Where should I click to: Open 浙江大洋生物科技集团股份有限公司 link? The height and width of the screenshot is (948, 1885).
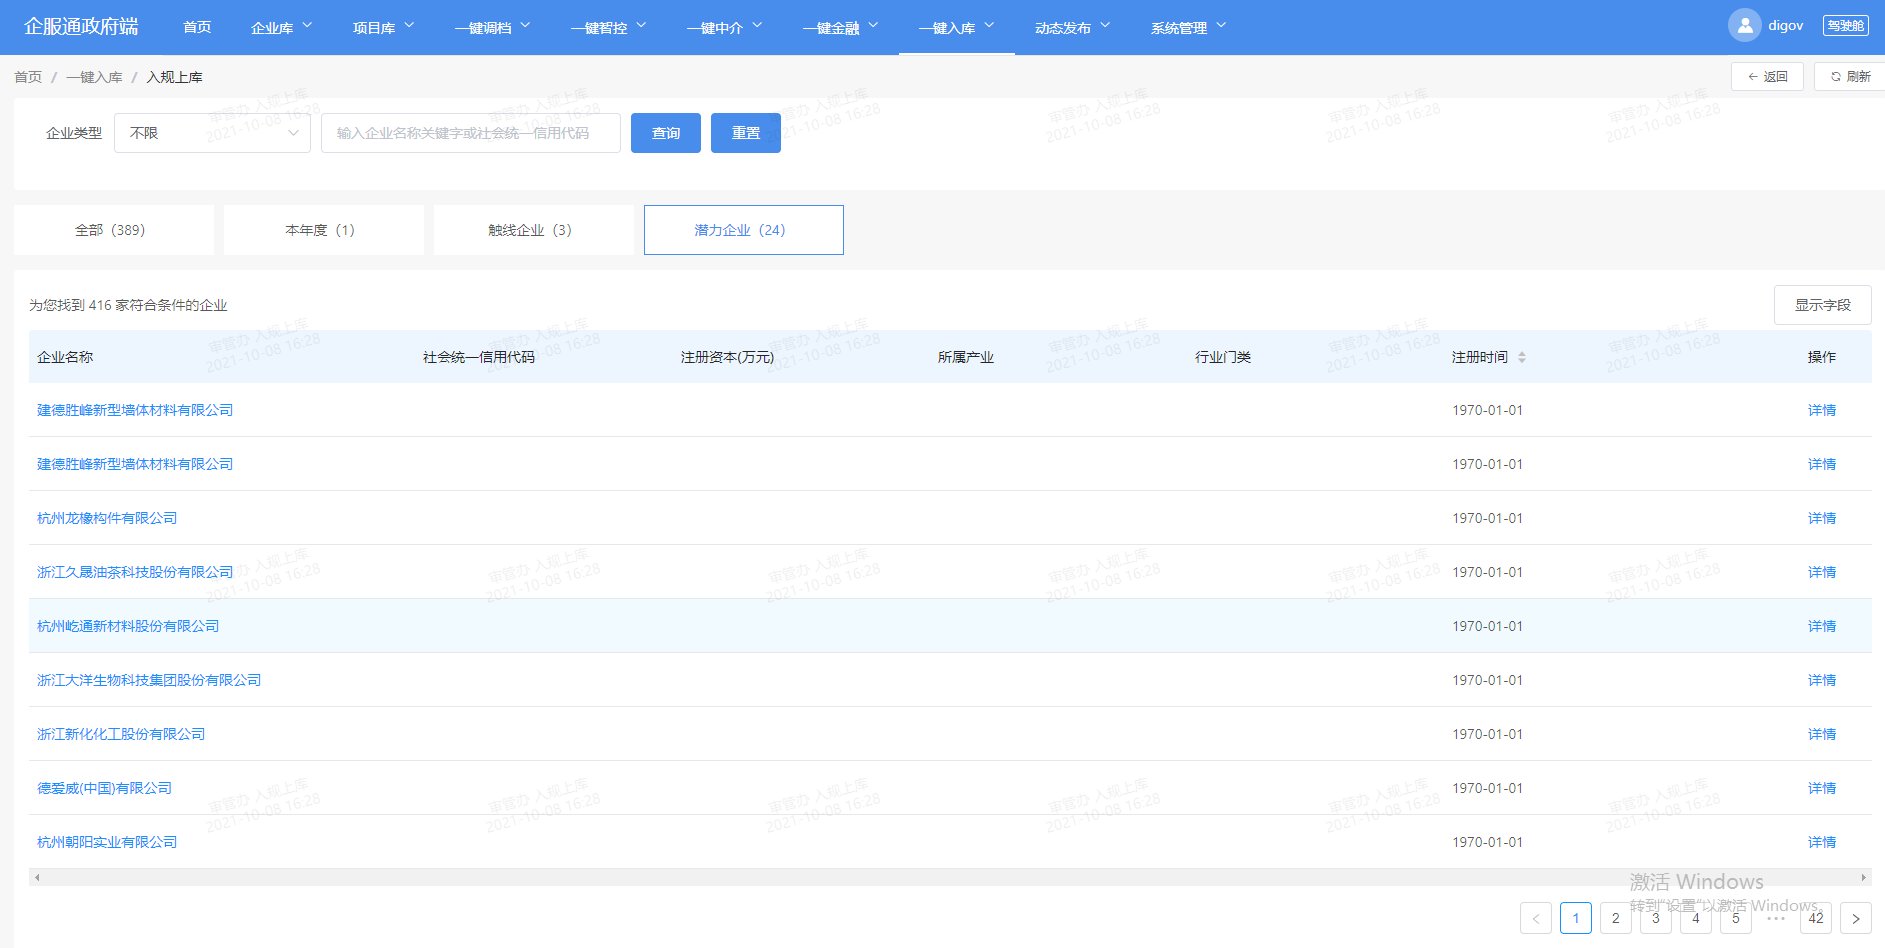(149, 680)
